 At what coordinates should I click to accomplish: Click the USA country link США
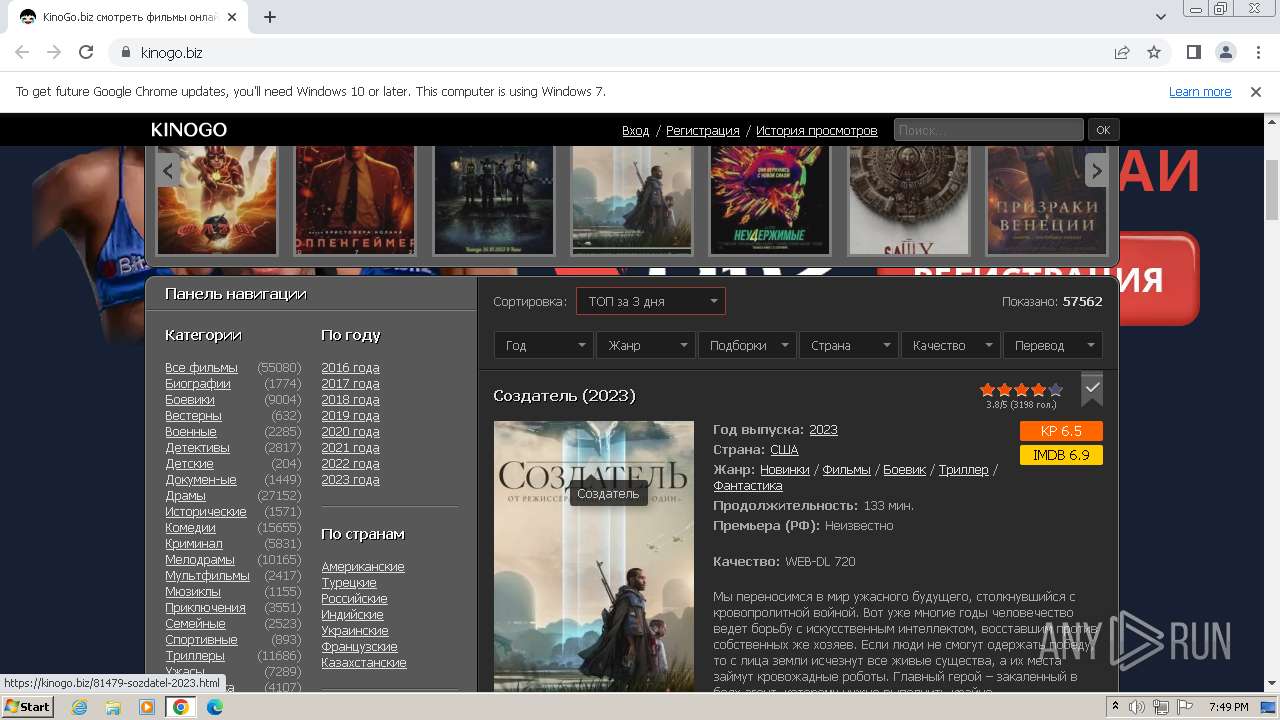click(784, 450)
